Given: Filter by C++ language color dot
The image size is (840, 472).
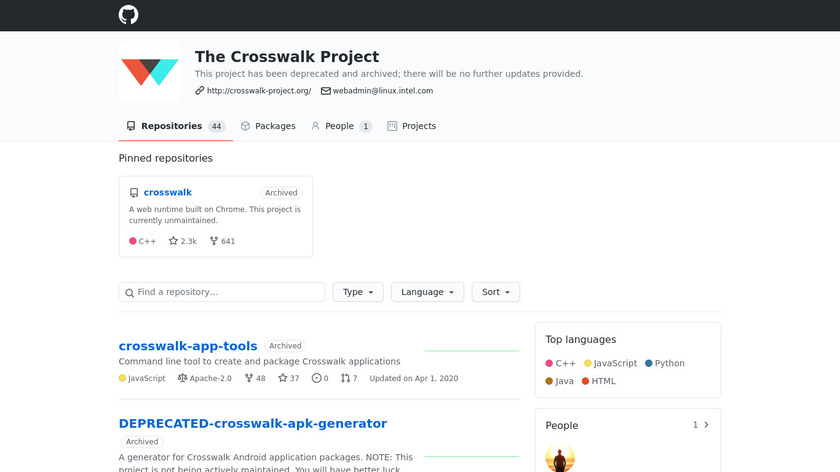Looking at the screenshot, I should (x=549, y=364).
